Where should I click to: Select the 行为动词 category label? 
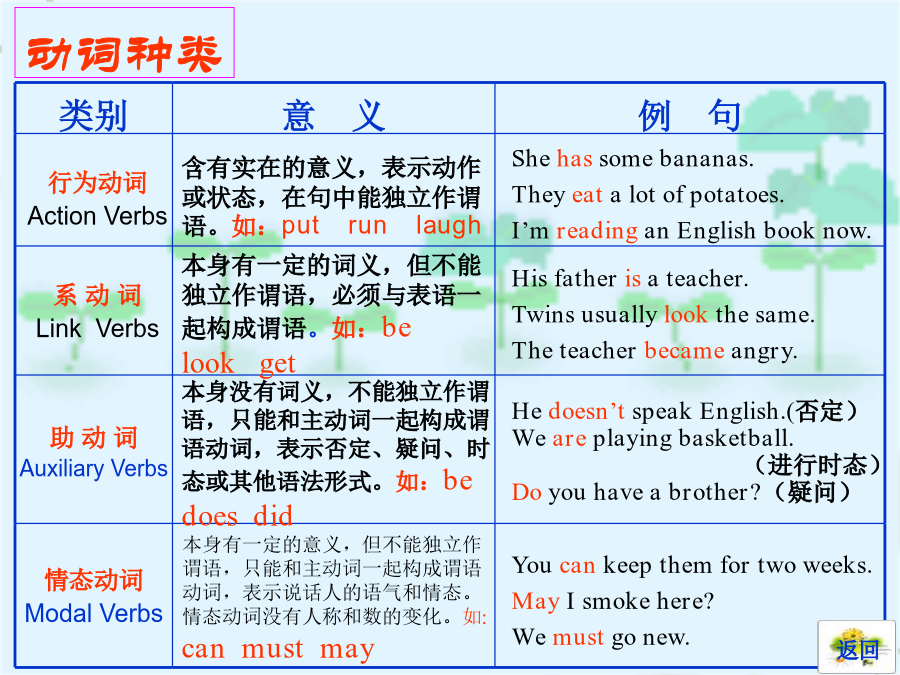click(97, 182)
